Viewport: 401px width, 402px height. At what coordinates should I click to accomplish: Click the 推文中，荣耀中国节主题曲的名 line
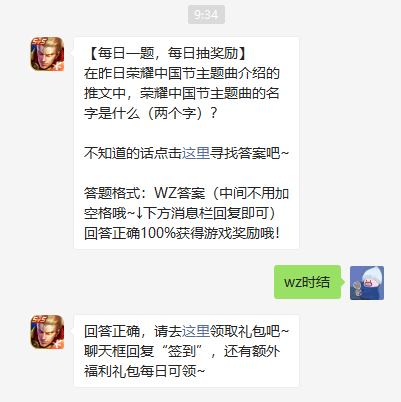point(182,93)
